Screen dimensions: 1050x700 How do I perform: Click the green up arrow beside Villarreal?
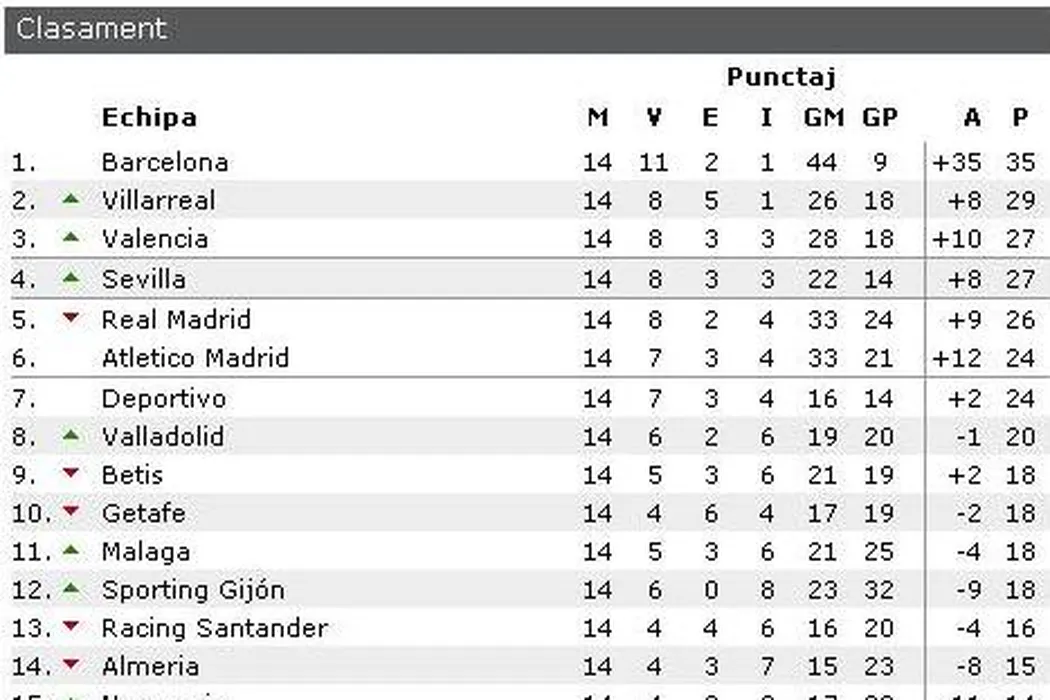[x=70, y=200]
